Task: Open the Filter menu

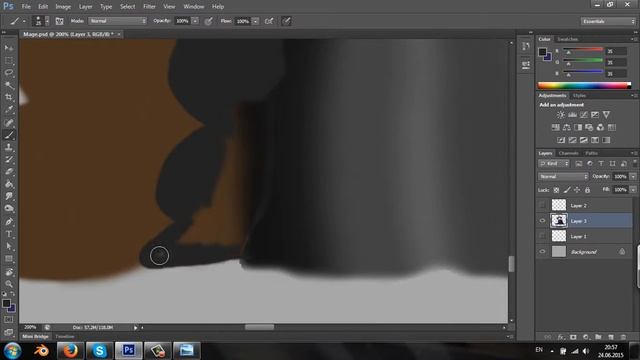Action: point(149,7)
